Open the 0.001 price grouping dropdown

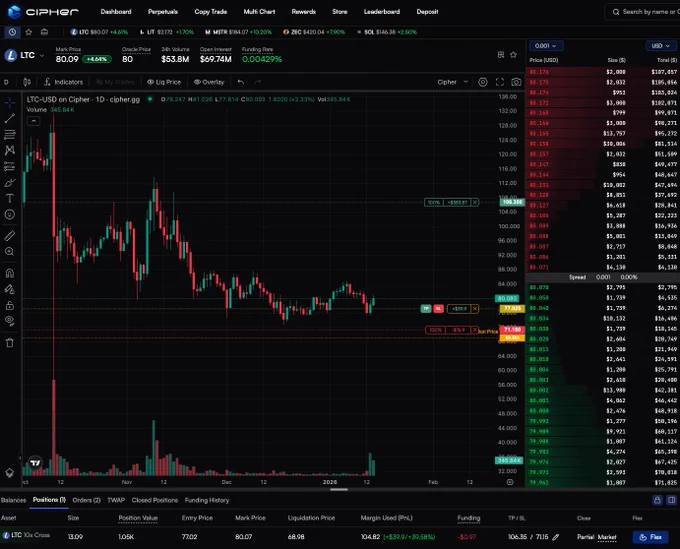(x=546, y=46)
